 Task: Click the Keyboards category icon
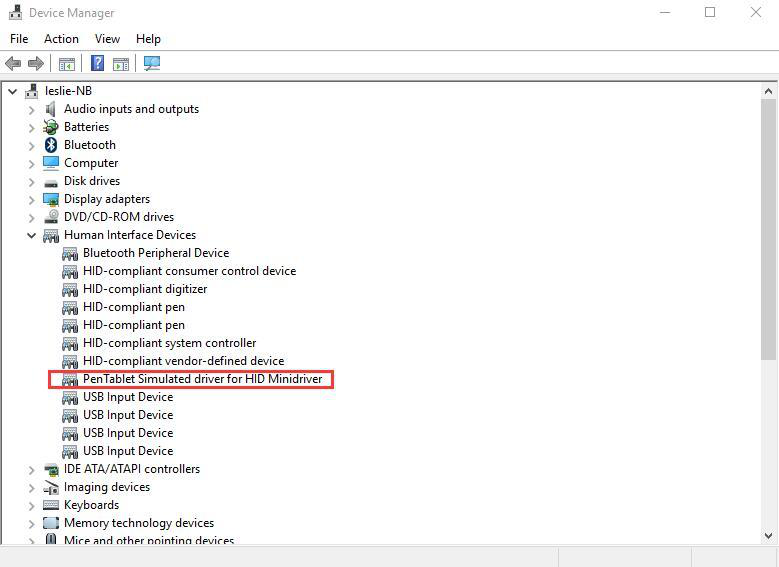click(51, 505)
